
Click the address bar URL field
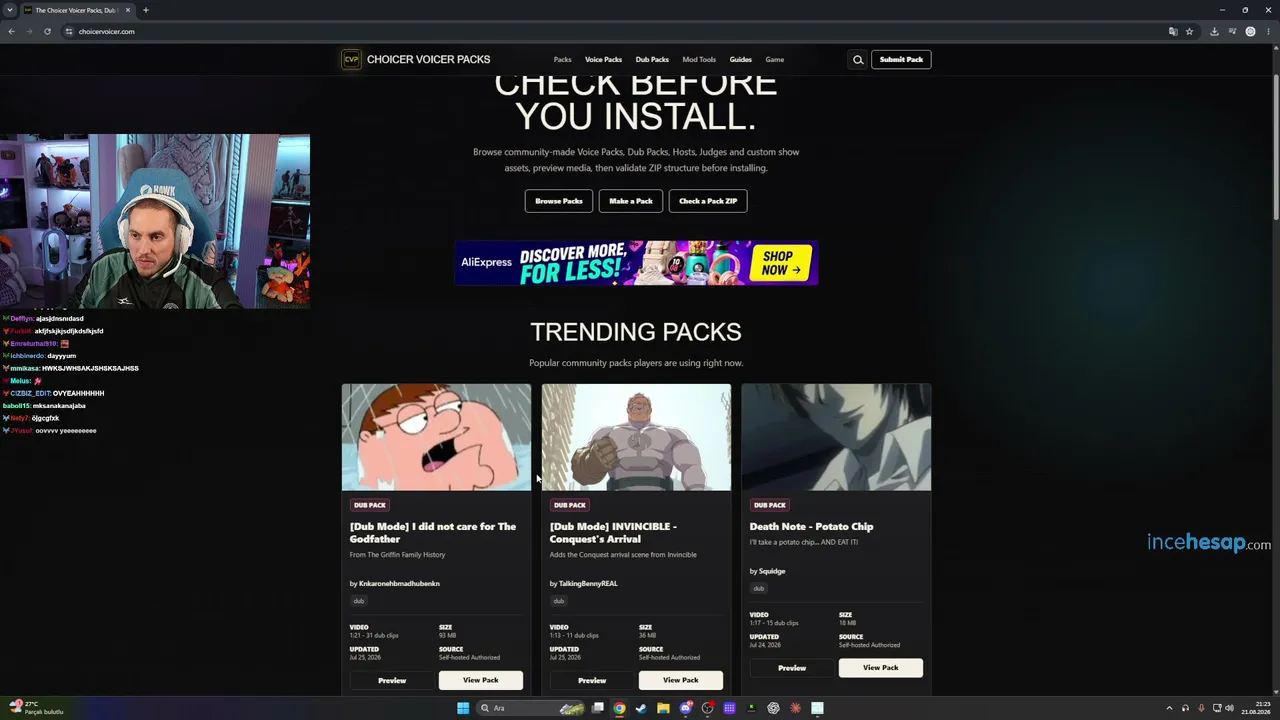coord(610,31)
